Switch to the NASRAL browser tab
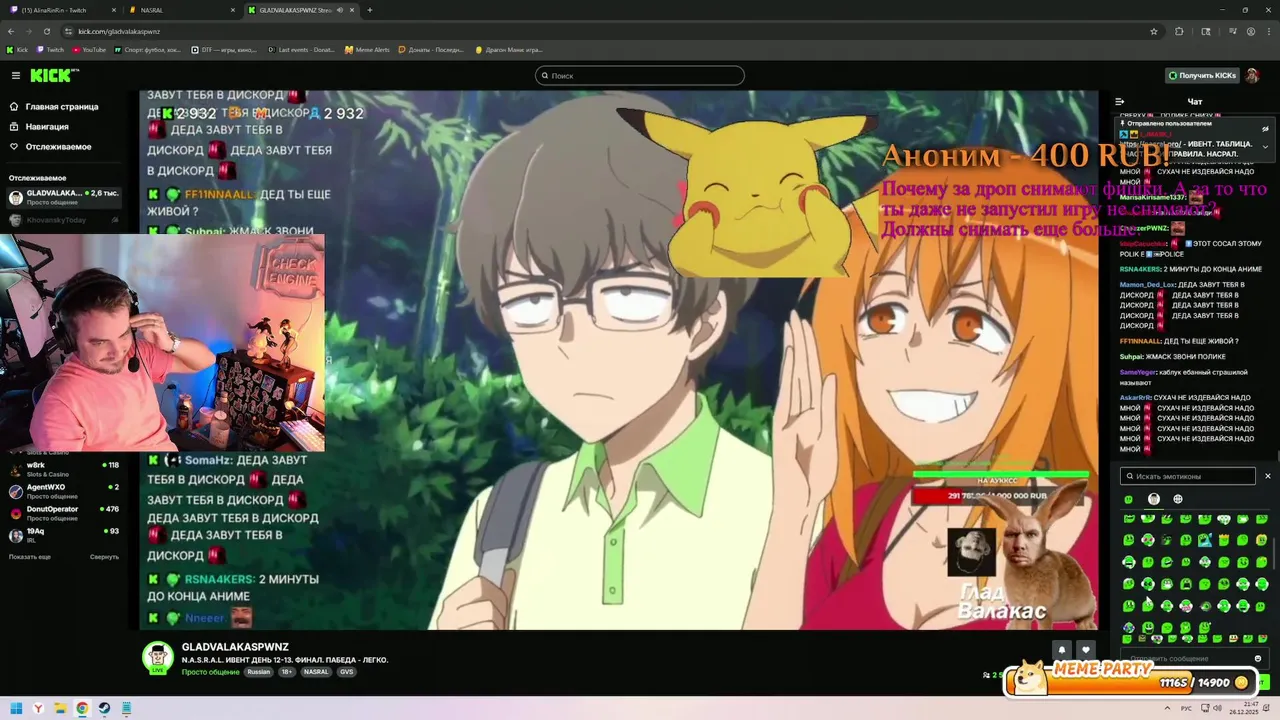 (180, 10)
